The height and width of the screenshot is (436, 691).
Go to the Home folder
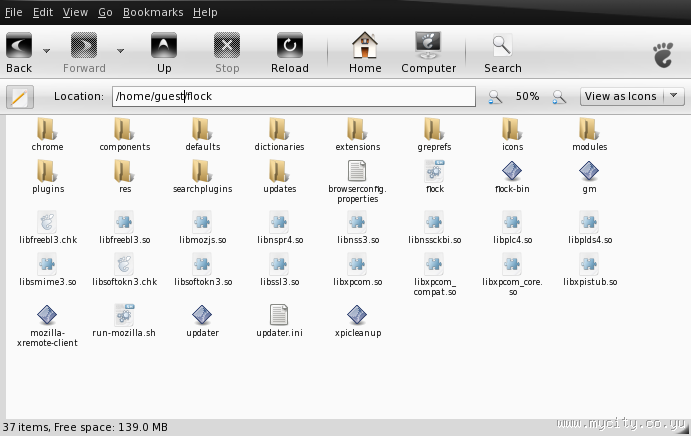[365, 52]
